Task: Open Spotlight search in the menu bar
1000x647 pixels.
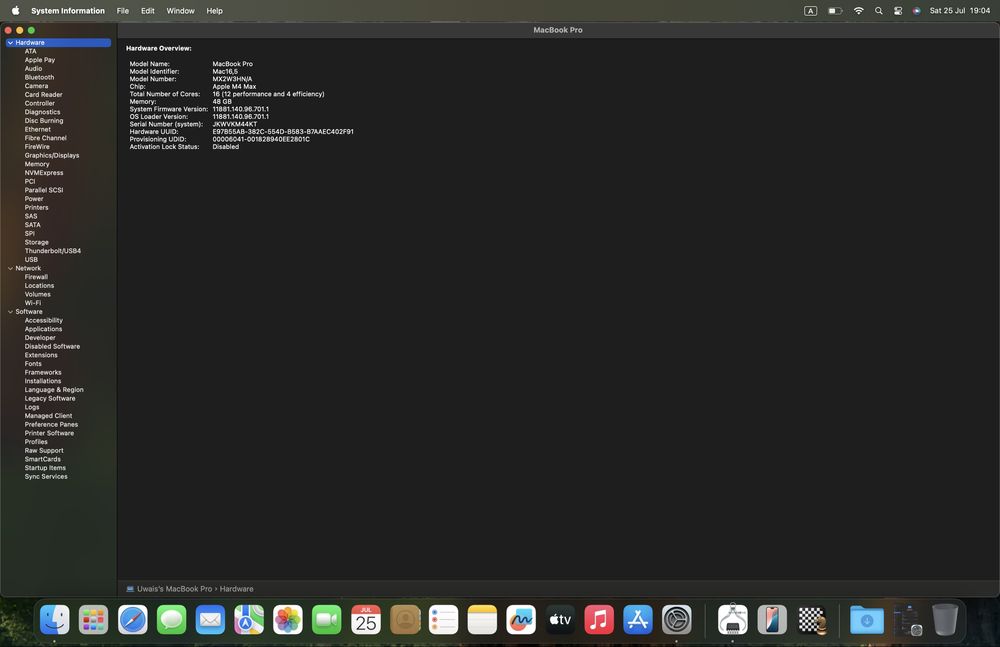Action: [x=879, y=11]
